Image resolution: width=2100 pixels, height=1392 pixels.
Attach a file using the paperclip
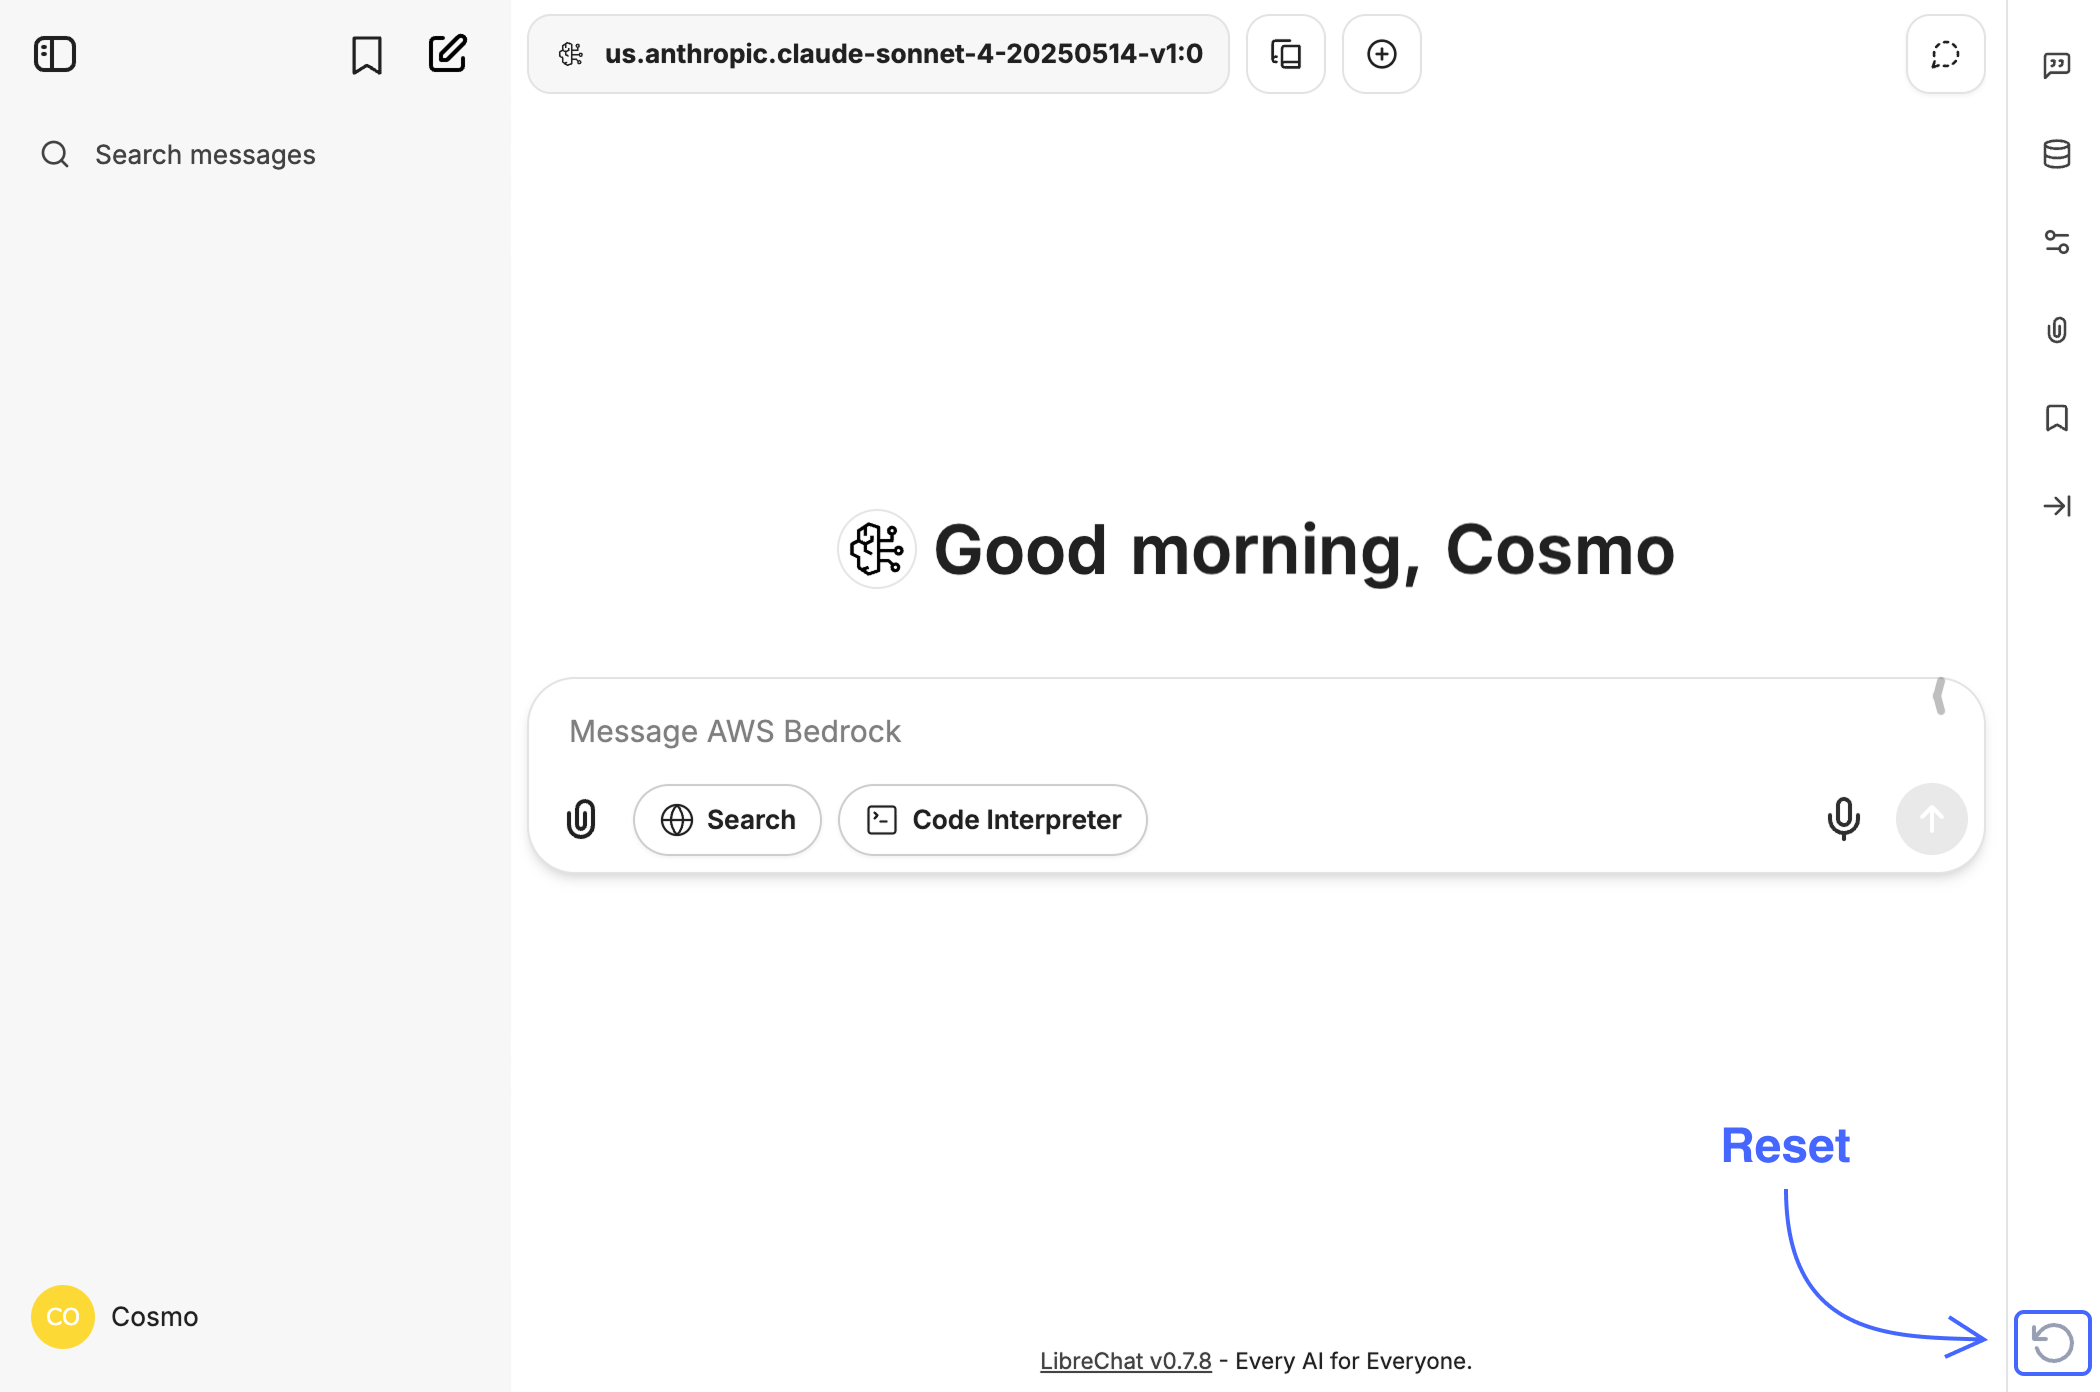[x=581, y=819]
